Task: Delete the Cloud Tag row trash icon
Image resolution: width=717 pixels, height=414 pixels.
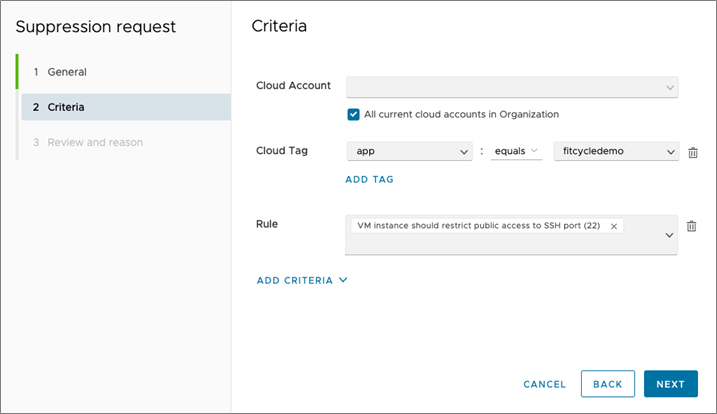Action: [x=693, y=152]
